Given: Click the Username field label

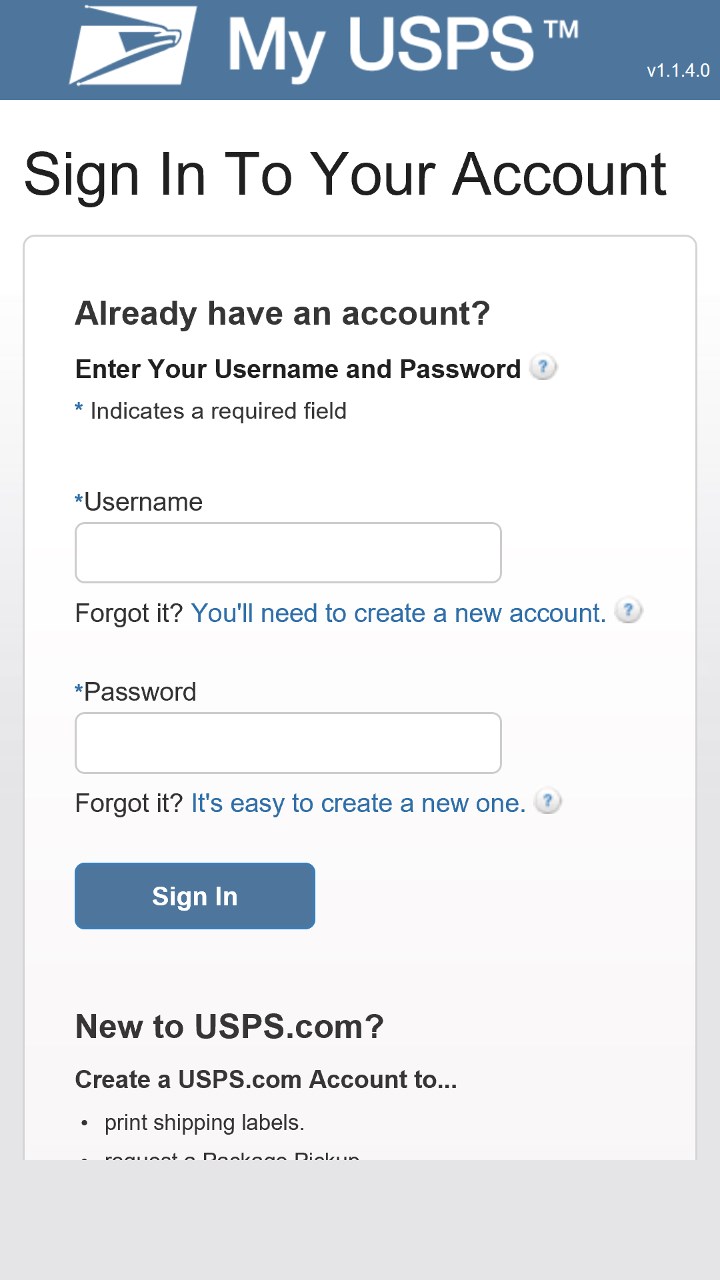Looking at the screenshot, I should (x=142, y=502).
